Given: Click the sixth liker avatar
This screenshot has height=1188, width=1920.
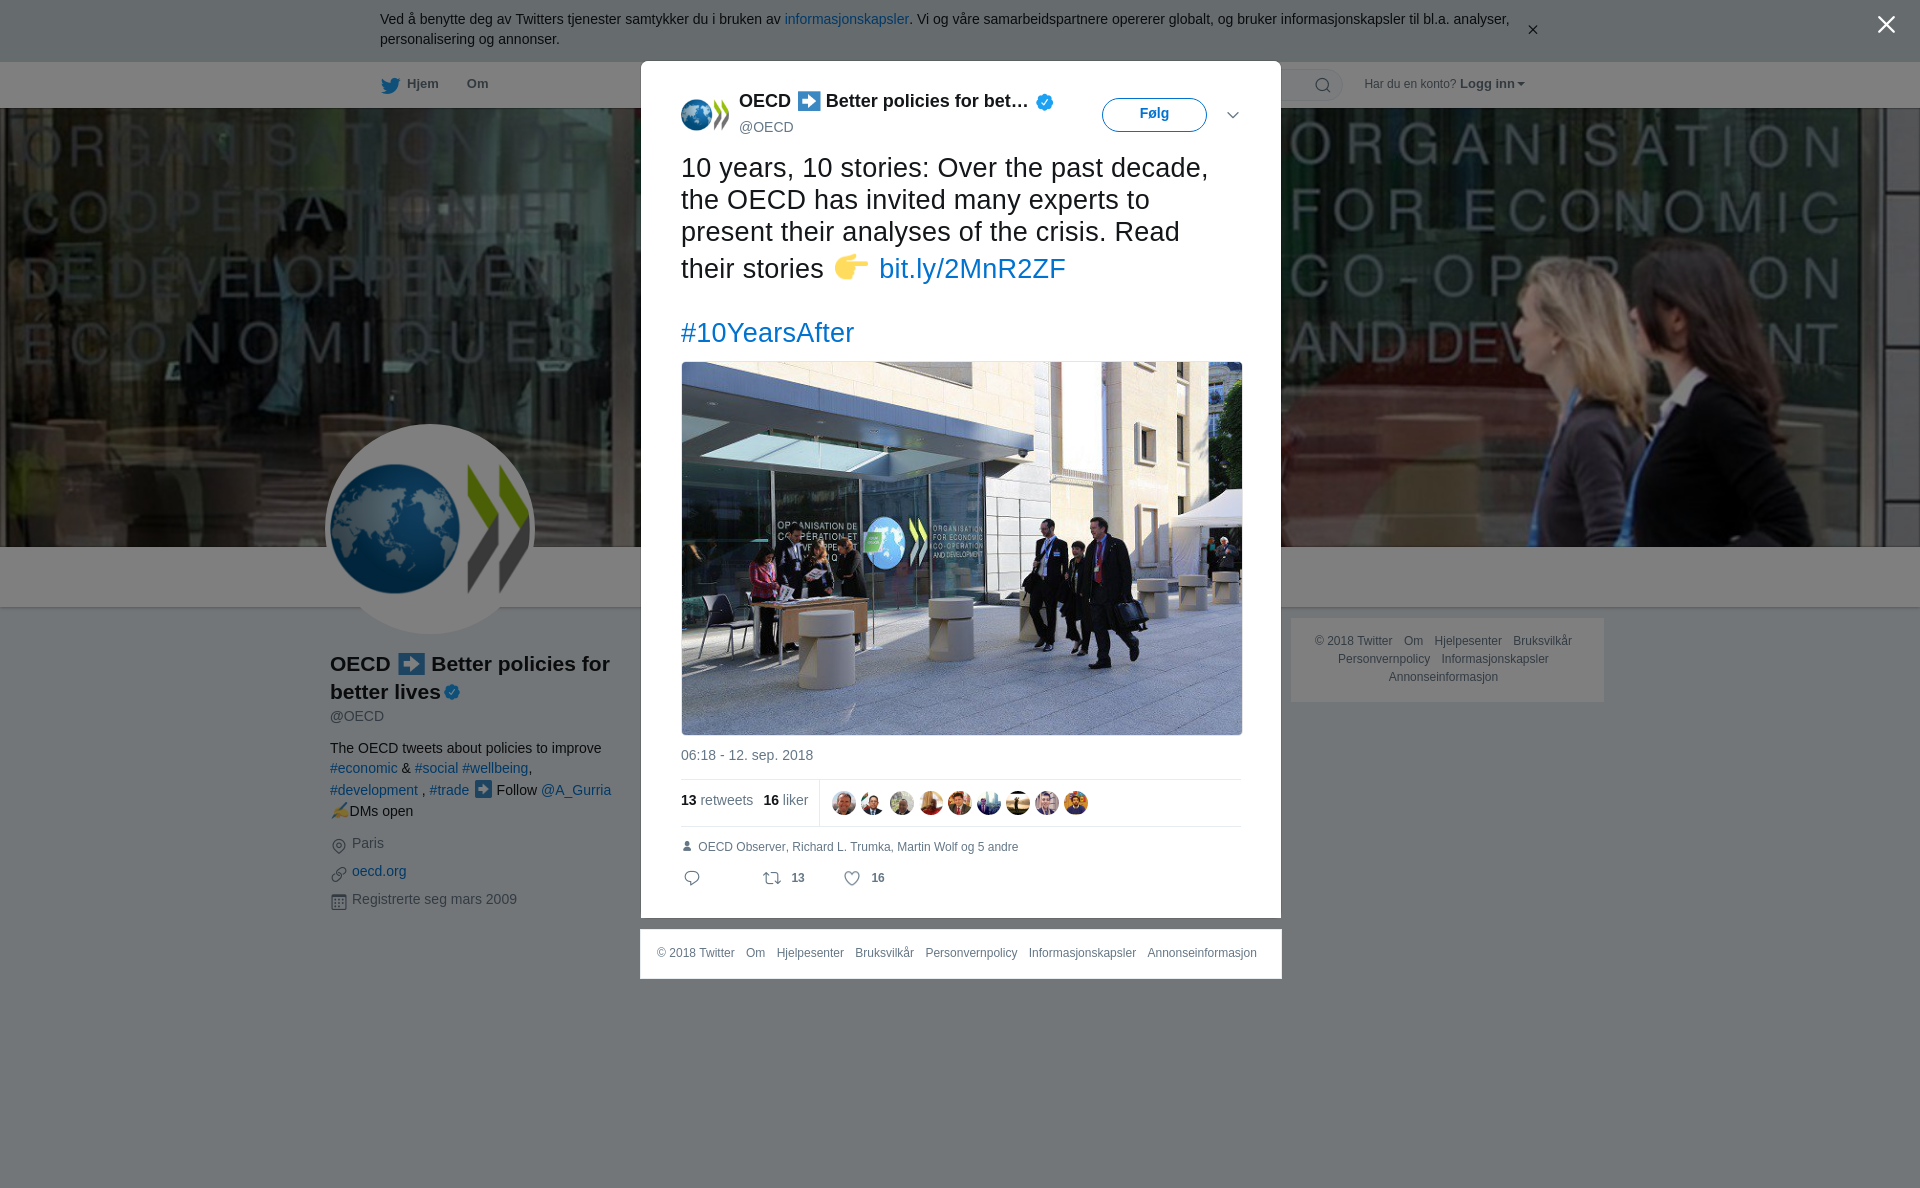Looking at the screenshot, I should coord(989,803).
